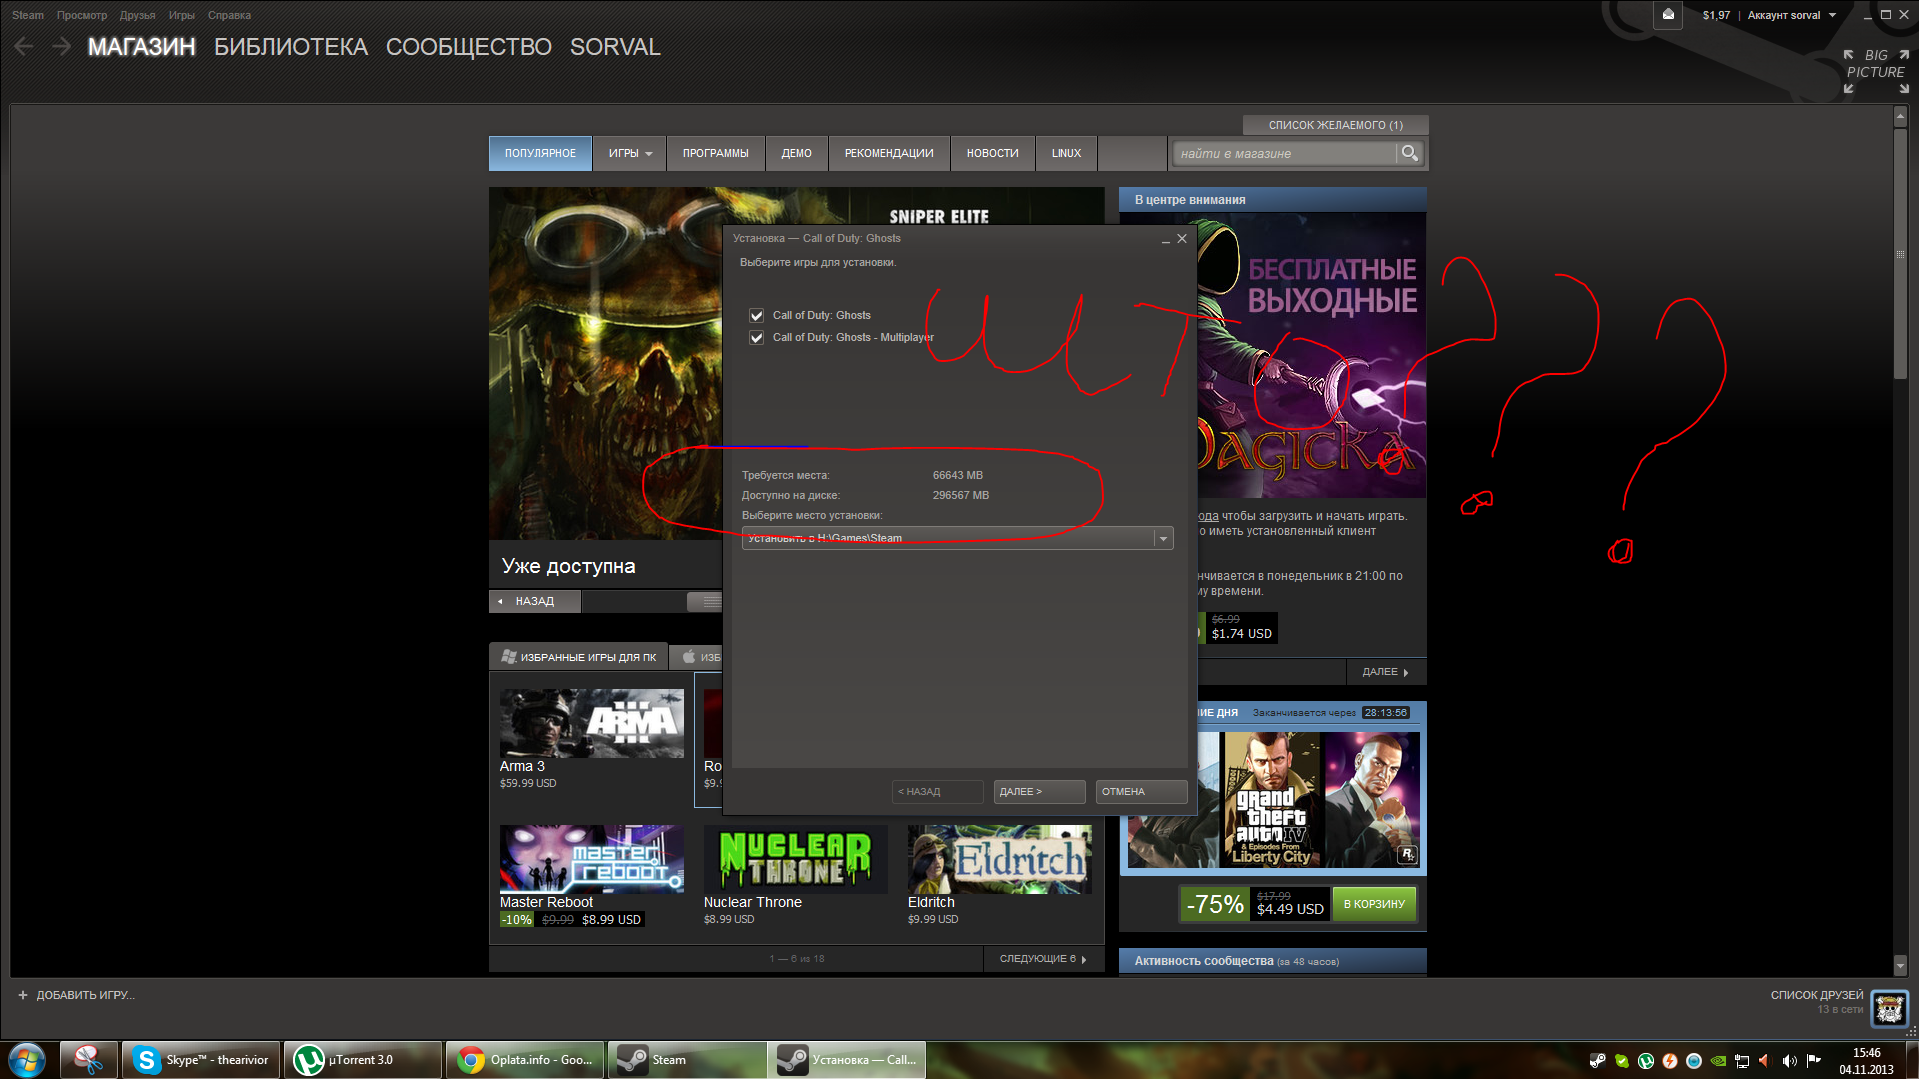Go forward with the right arrow navigation icon
The width and height of the screenshot is (1919, 1079).
(61, 46)
